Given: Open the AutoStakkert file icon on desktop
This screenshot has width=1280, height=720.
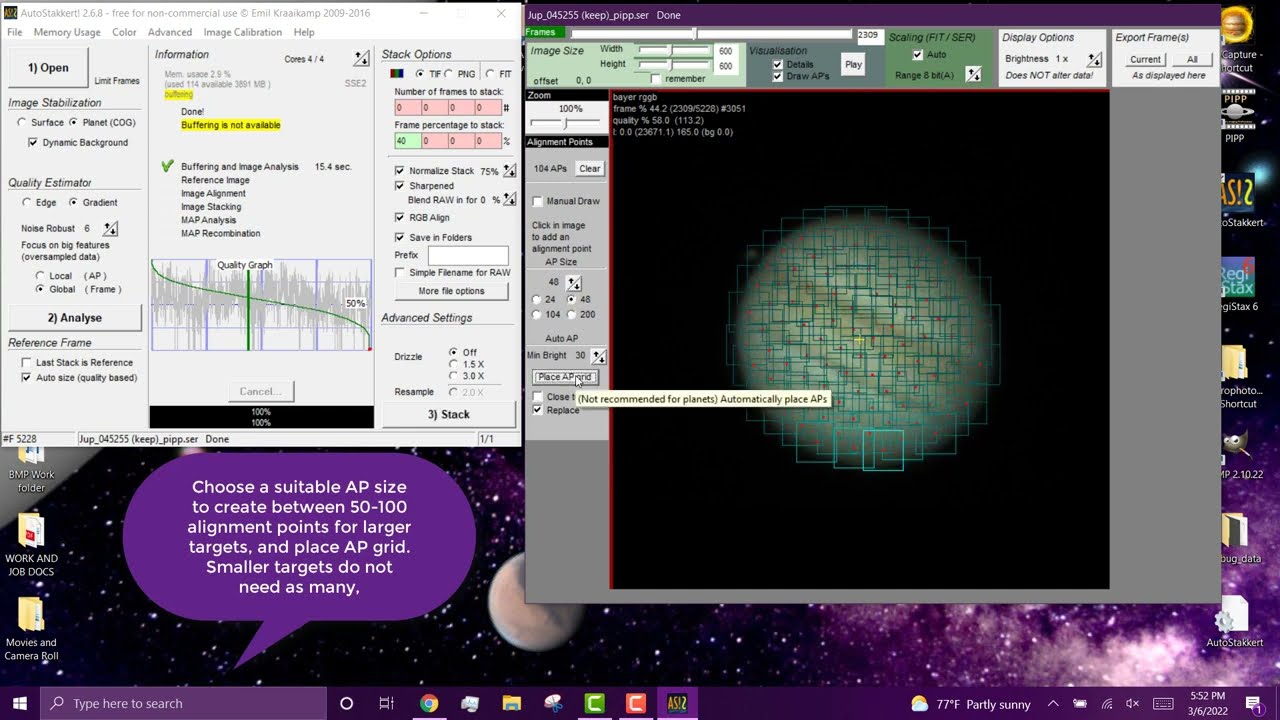Looking at the screenshot, I should (1235, 622).
